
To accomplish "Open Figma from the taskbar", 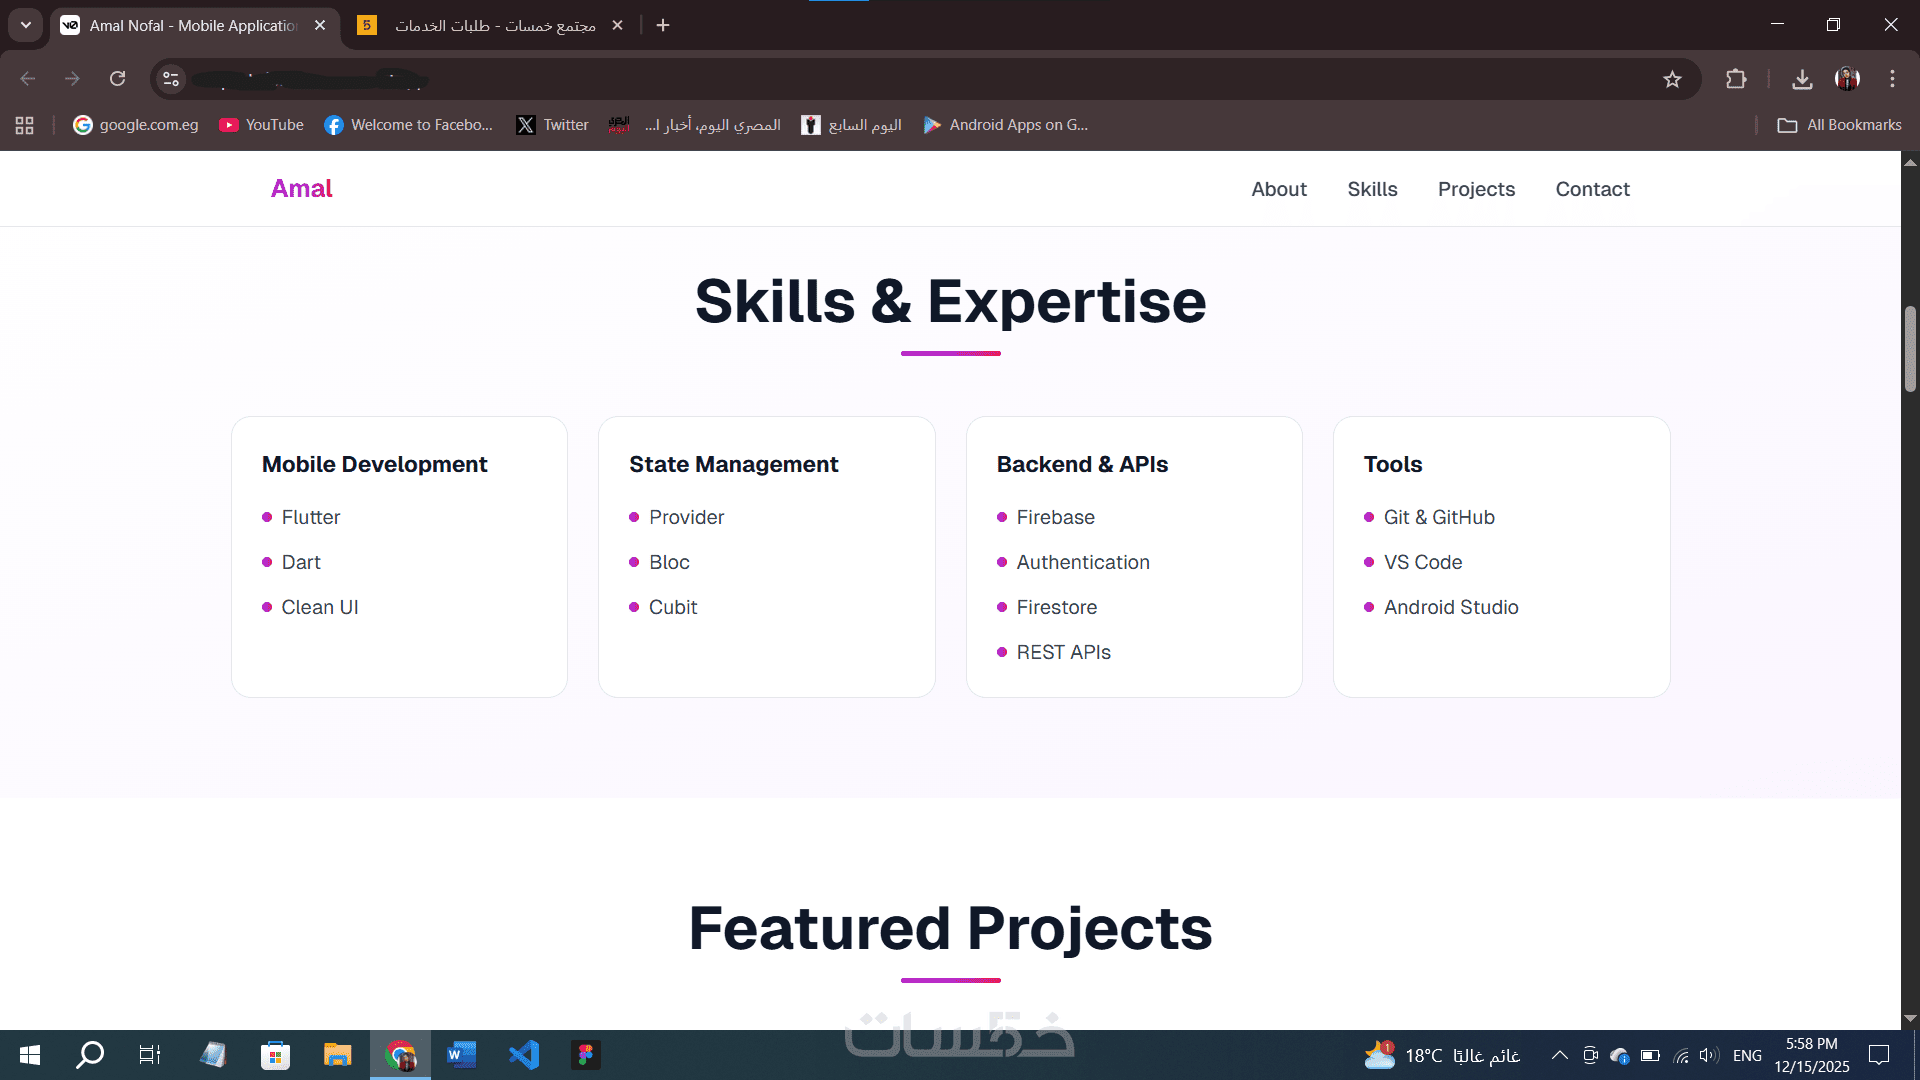I will coord(586,1055).
